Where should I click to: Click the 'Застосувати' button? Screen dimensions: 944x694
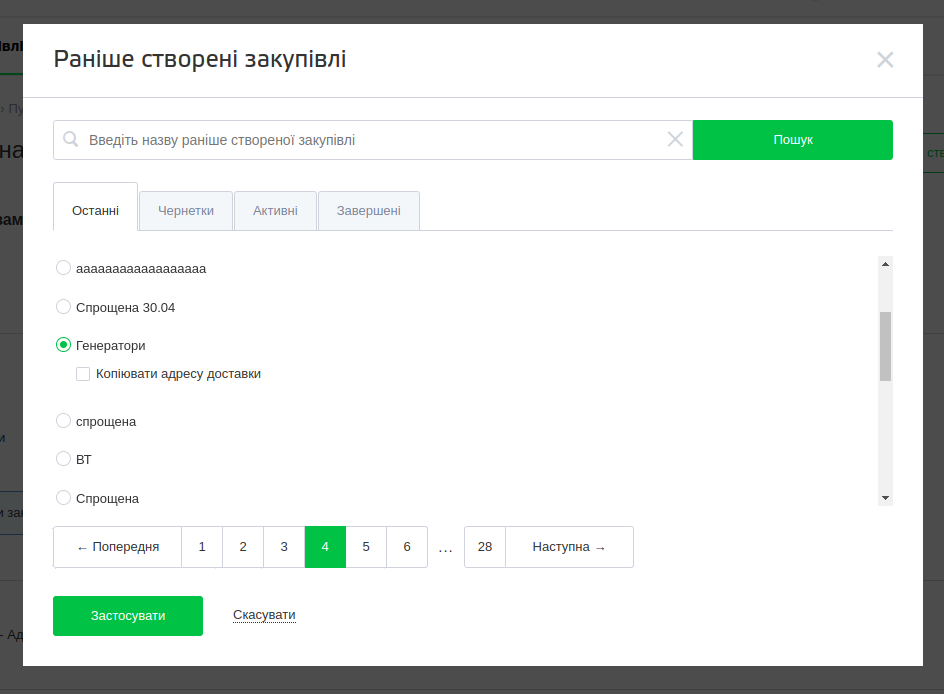click(x=128, y=616)
